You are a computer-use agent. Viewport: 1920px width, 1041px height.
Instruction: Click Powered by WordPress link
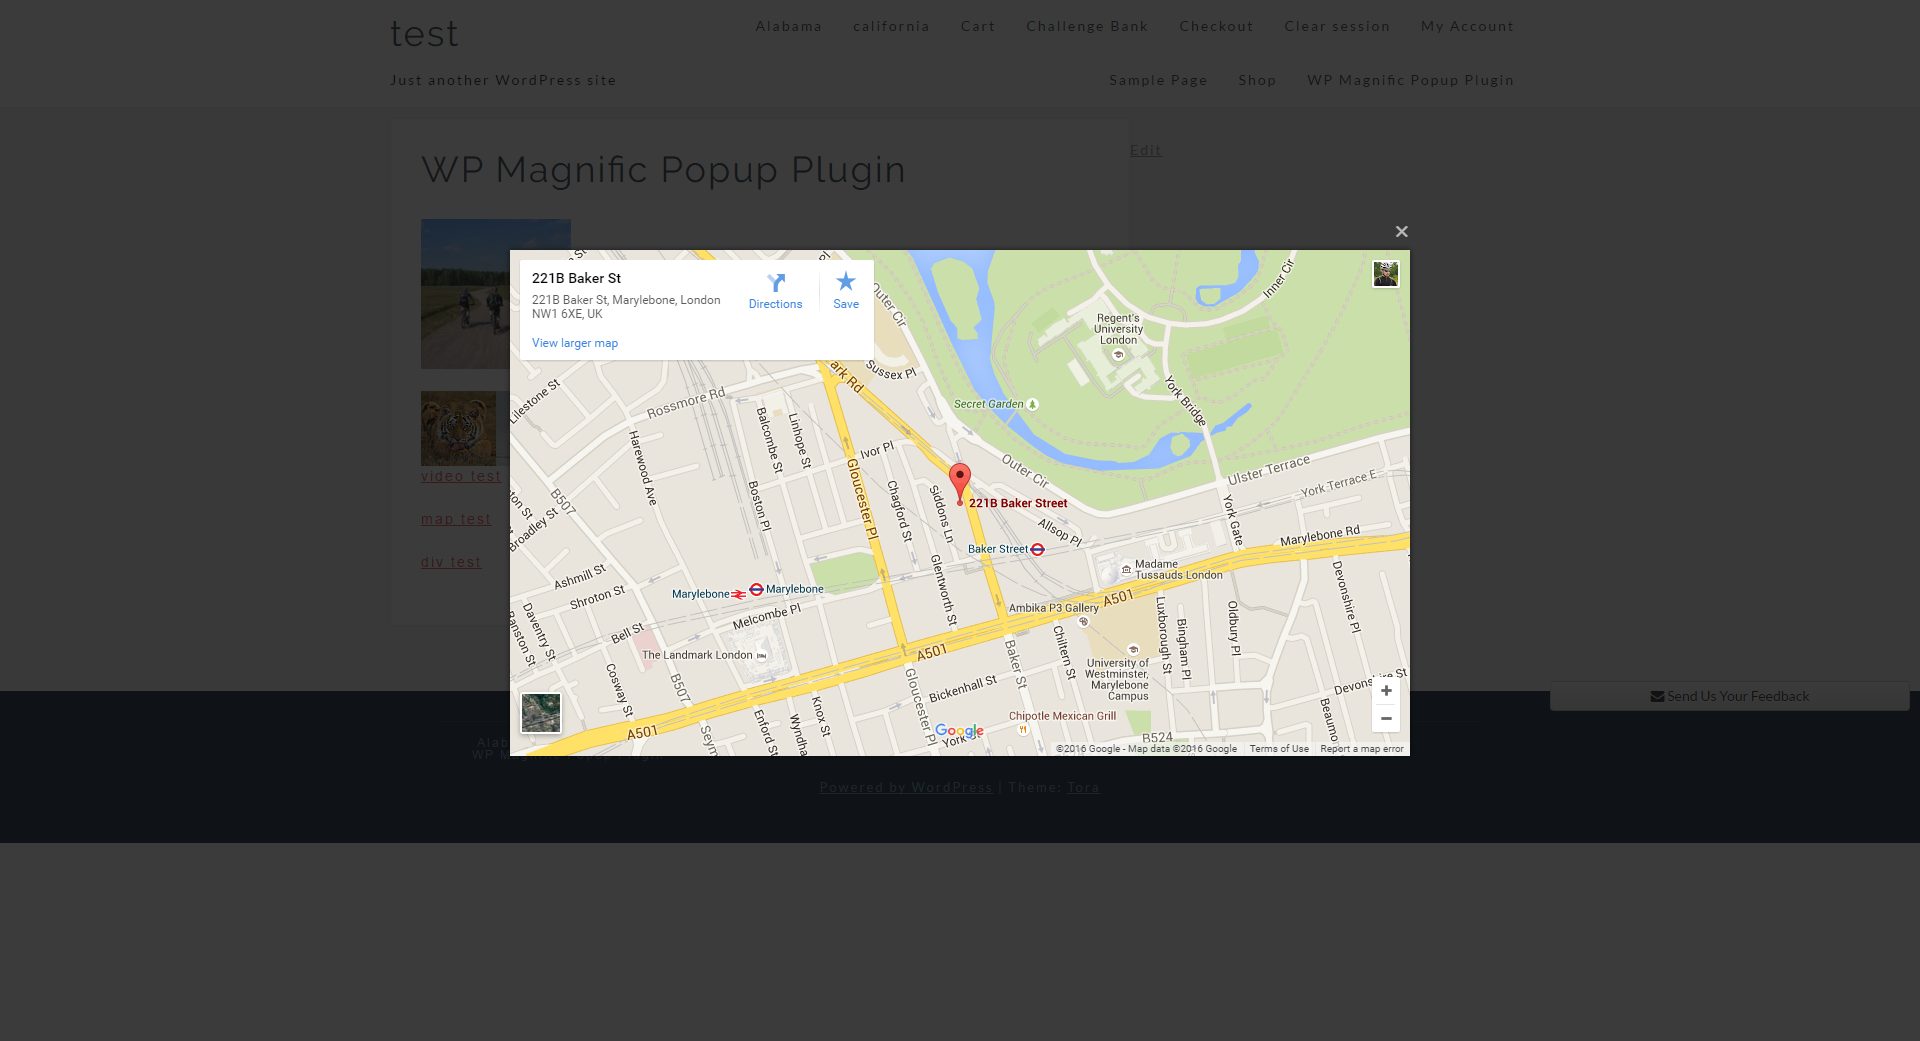point(906,787)
